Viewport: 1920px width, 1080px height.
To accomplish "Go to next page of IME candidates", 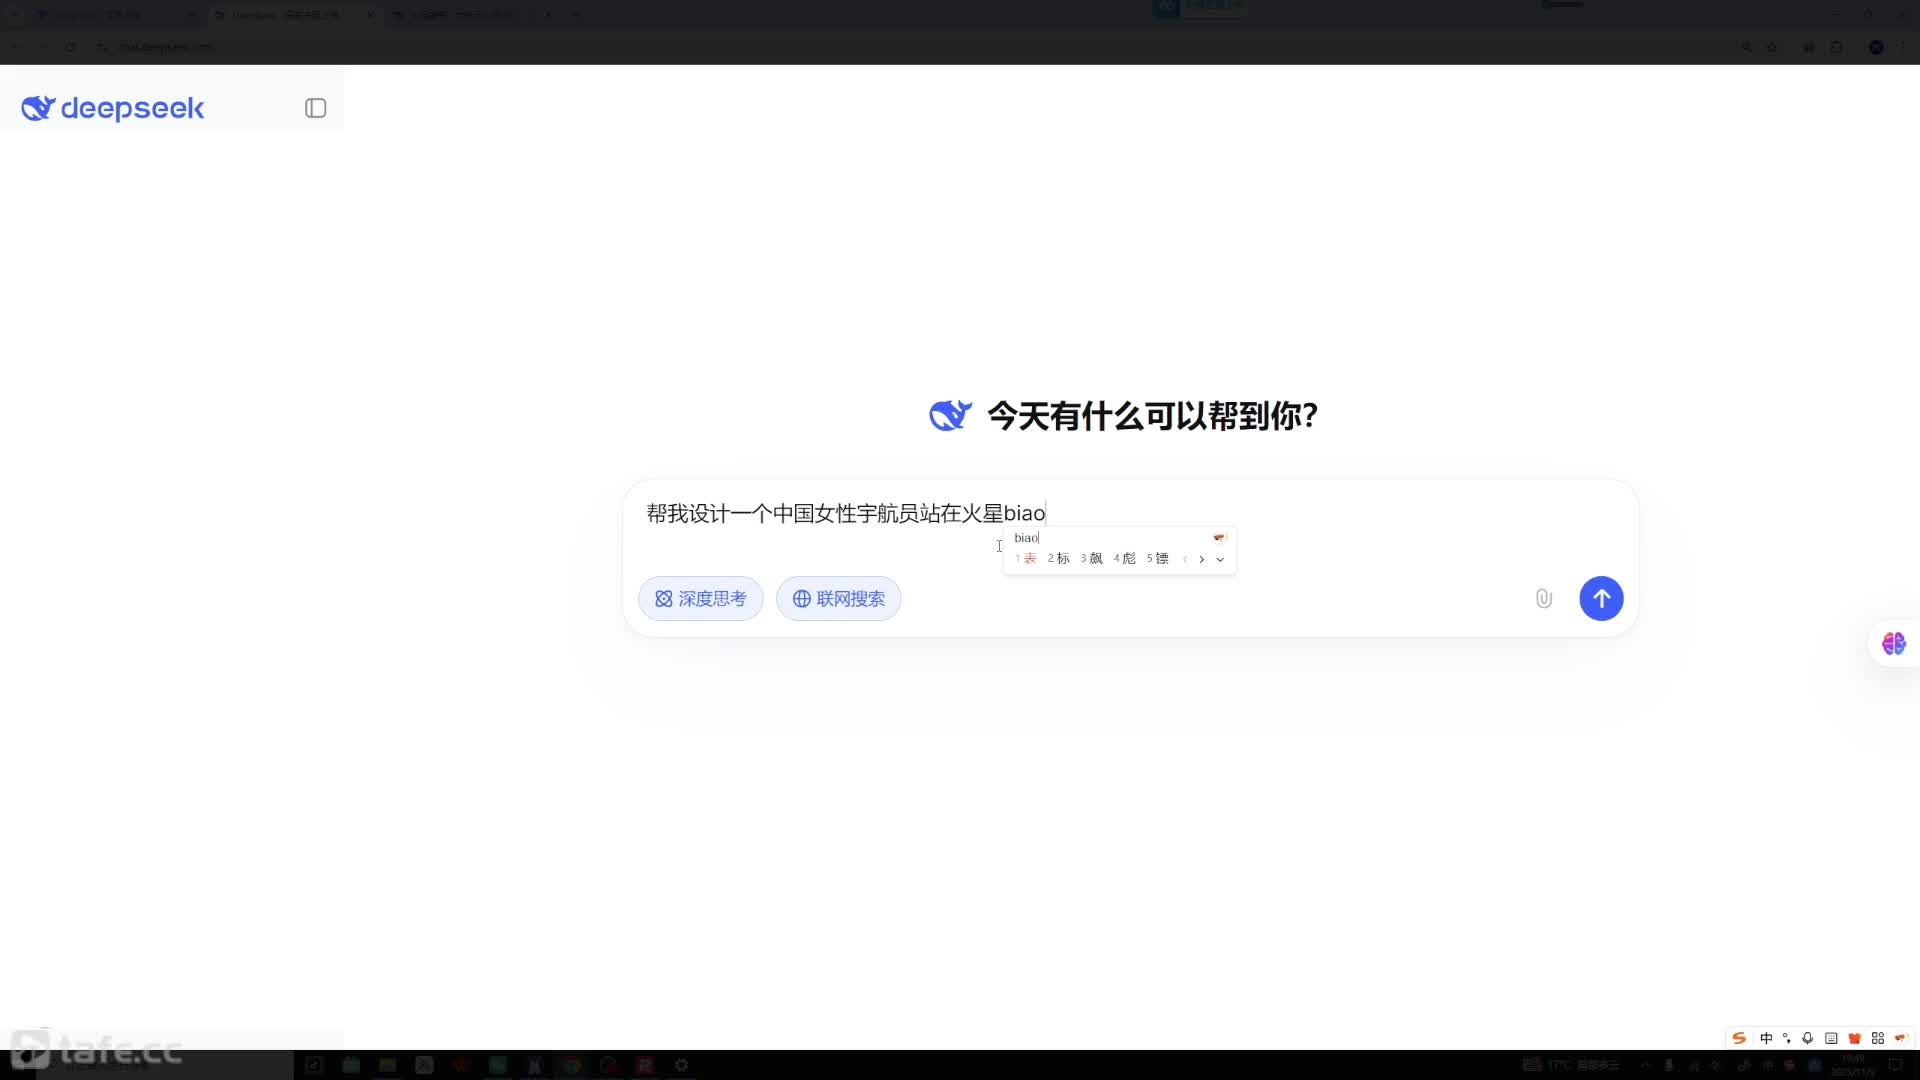I will click(1202, 559).
